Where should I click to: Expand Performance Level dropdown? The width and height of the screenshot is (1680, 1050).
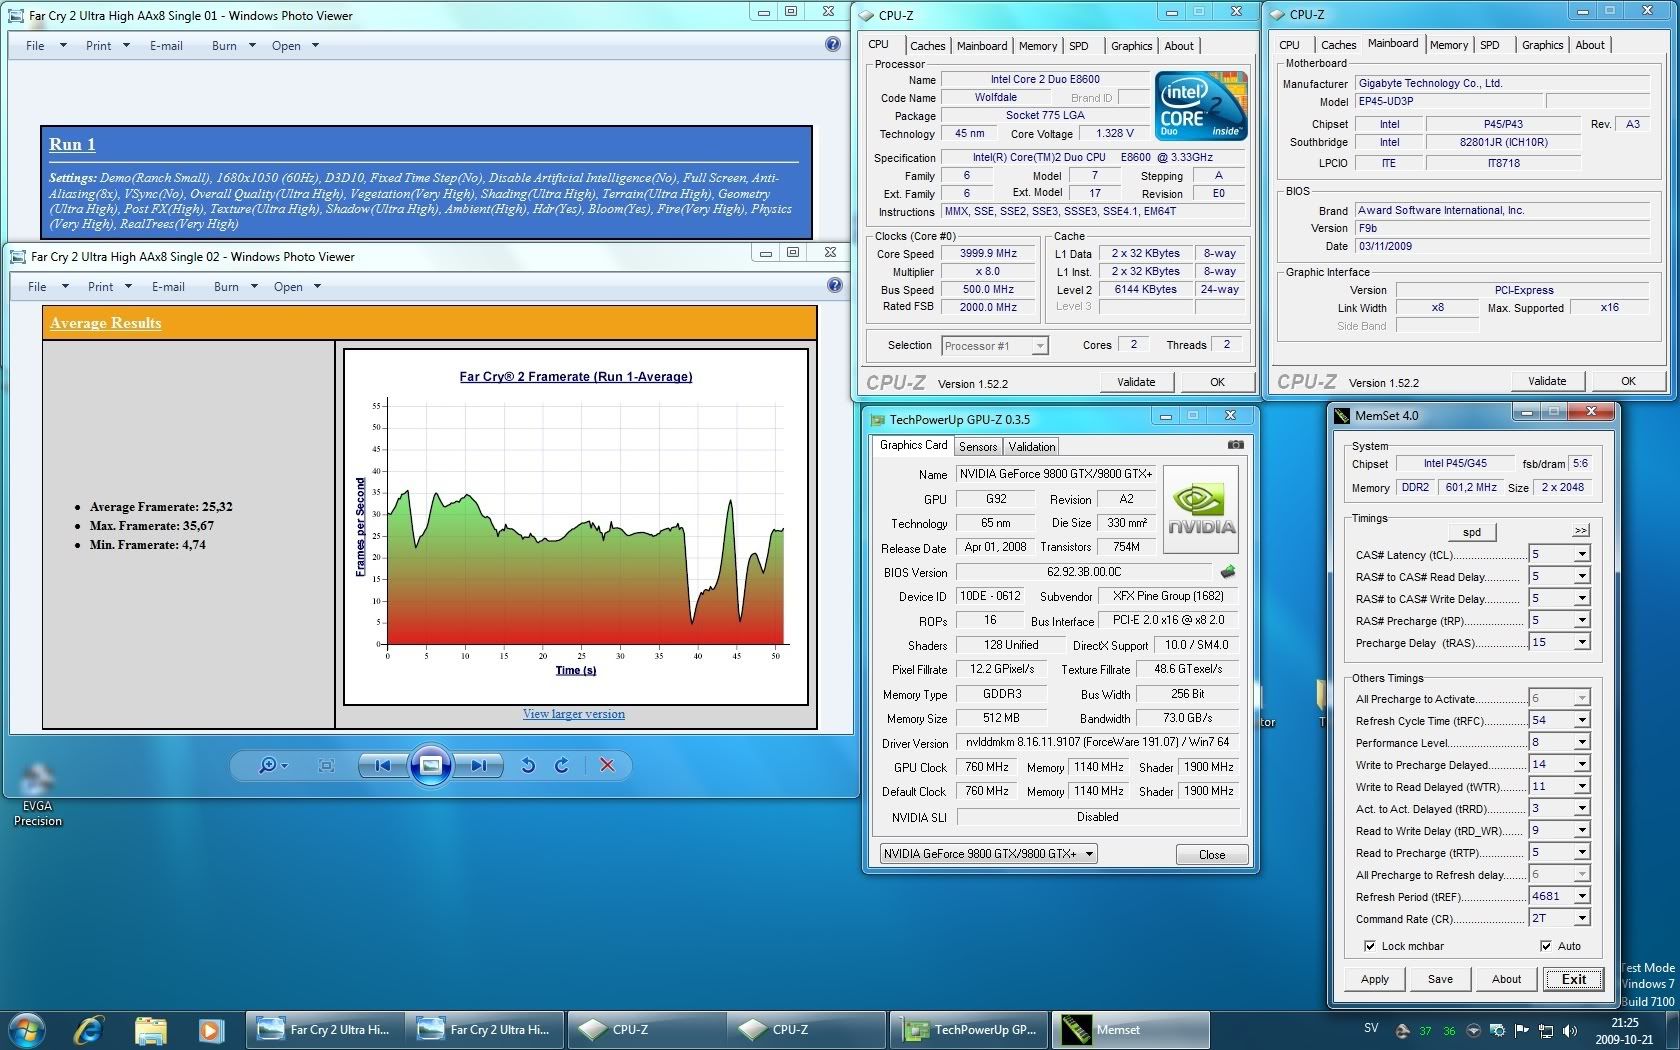1582,742
